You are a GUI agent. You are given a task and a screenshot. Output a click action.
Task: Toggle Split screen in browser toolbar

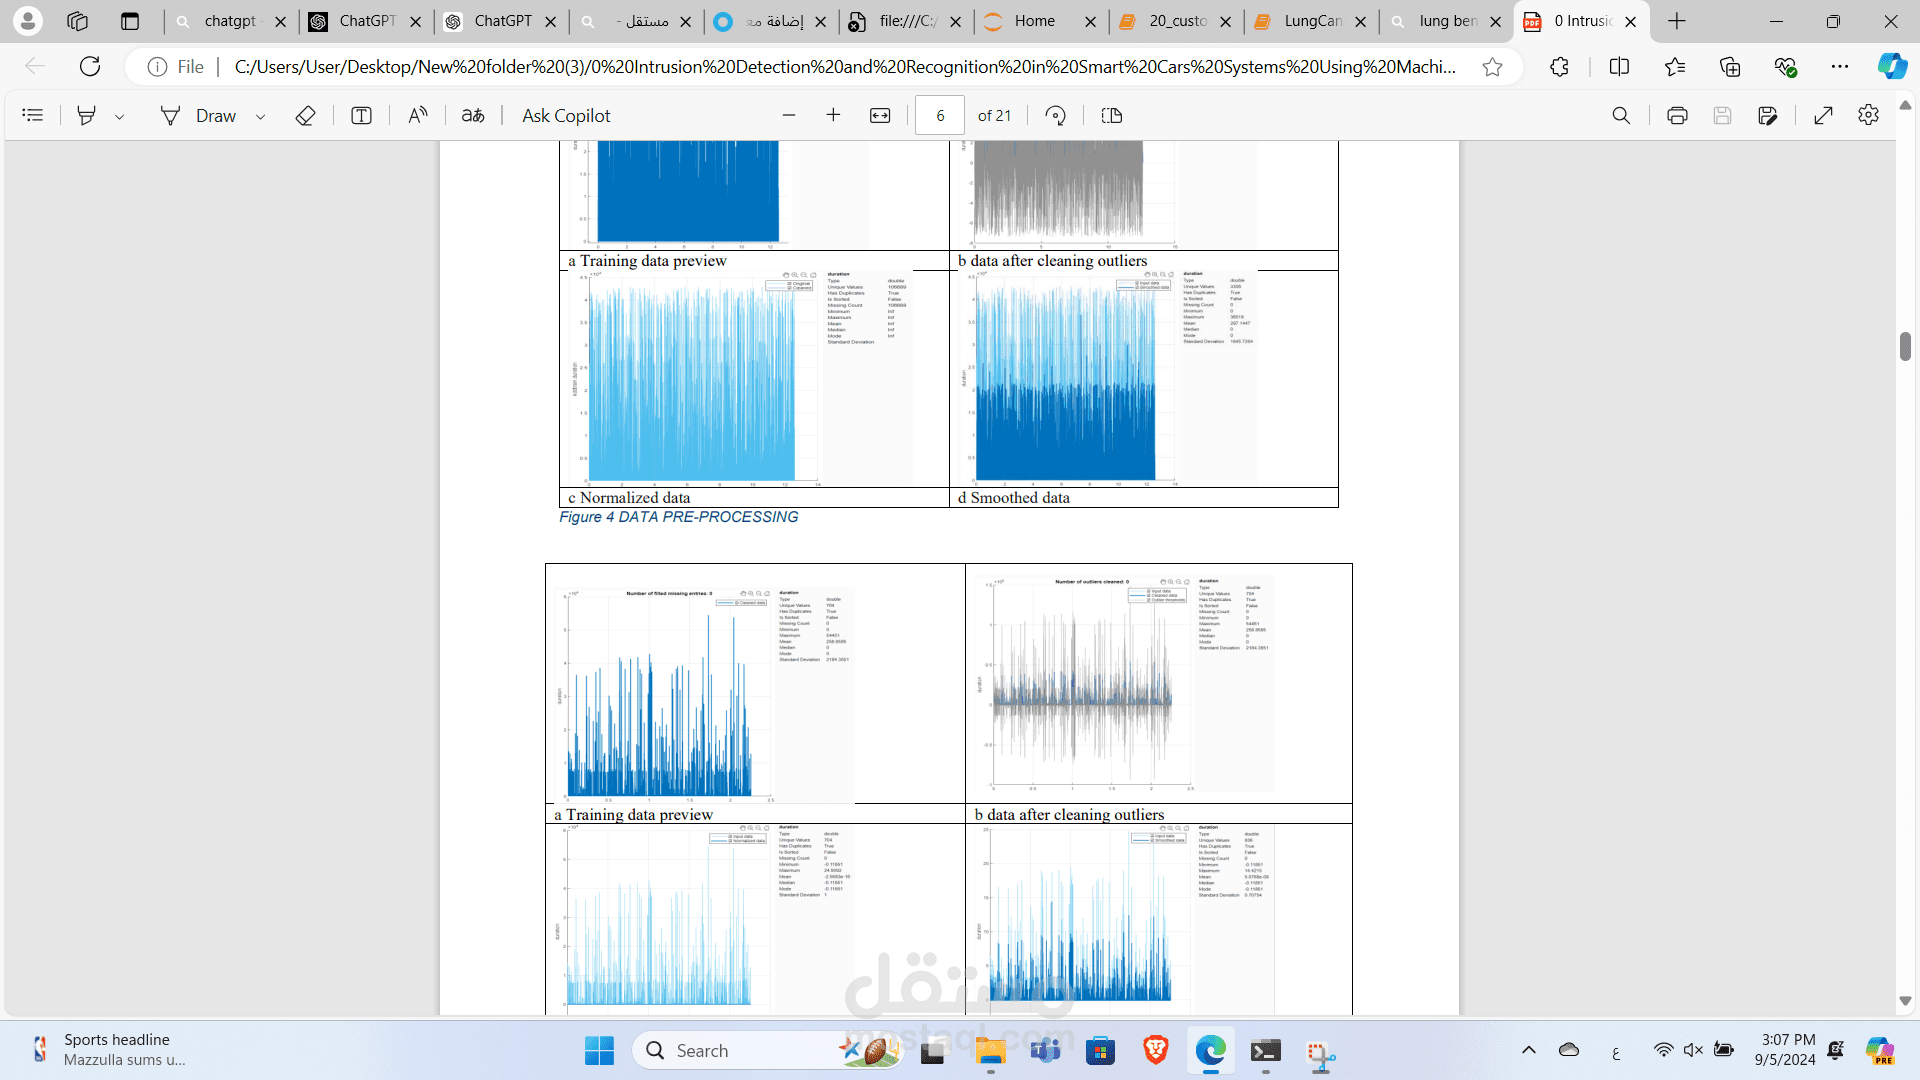tap(1619, 67)
